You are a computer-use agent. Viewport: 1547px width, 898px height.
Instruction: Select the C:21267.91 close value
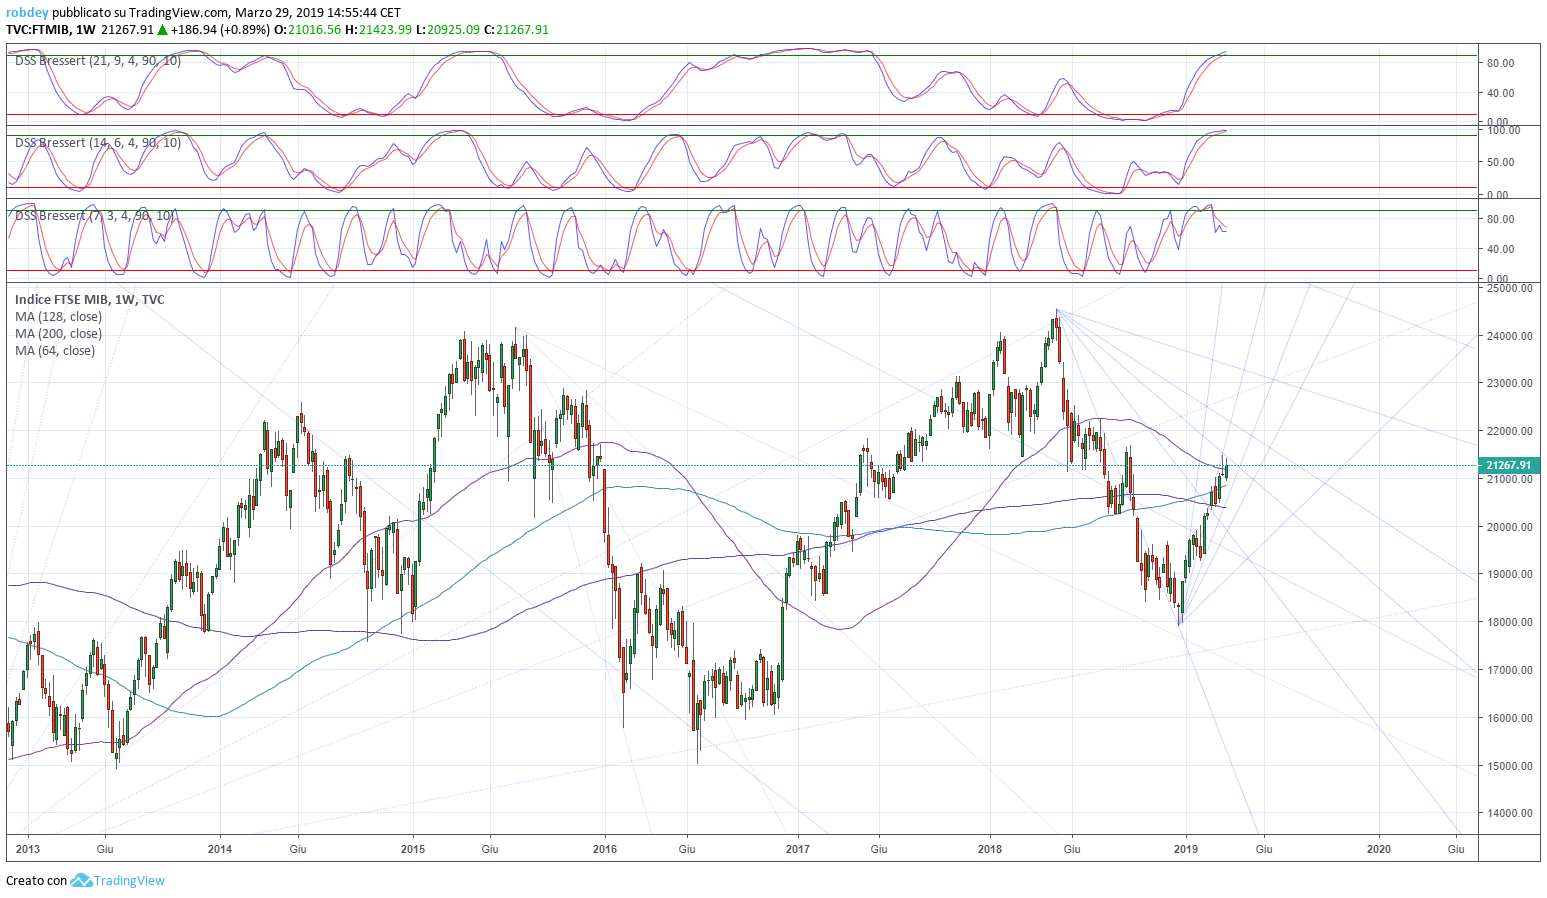click(517, 30)
